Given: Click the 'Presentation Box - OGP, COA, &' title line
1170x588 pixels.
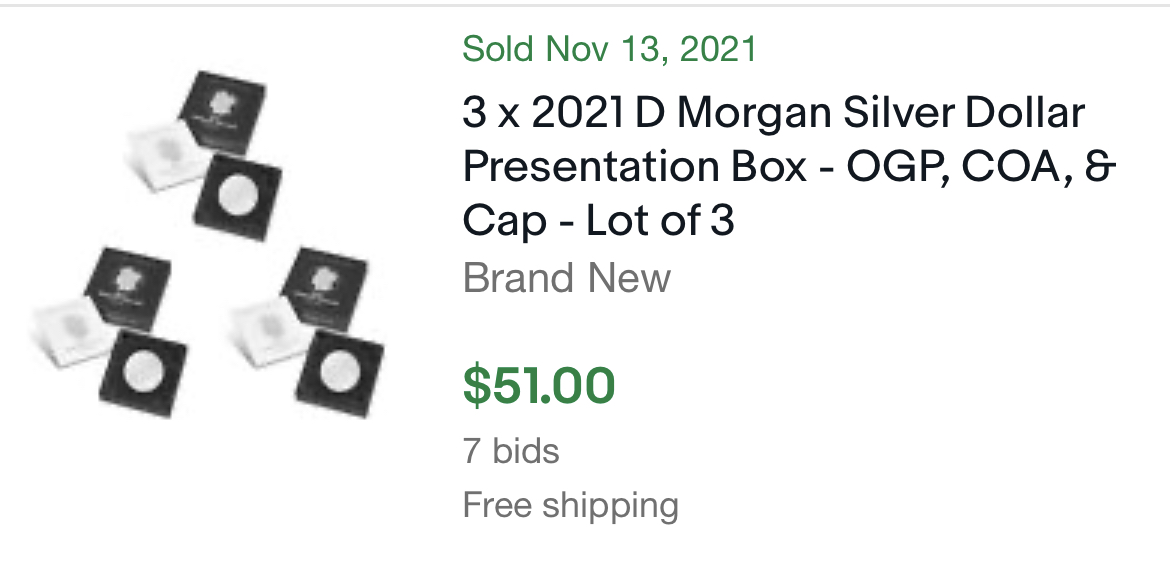Looking at the screenshot, I should pyautogui.click(x=788, y=167).
